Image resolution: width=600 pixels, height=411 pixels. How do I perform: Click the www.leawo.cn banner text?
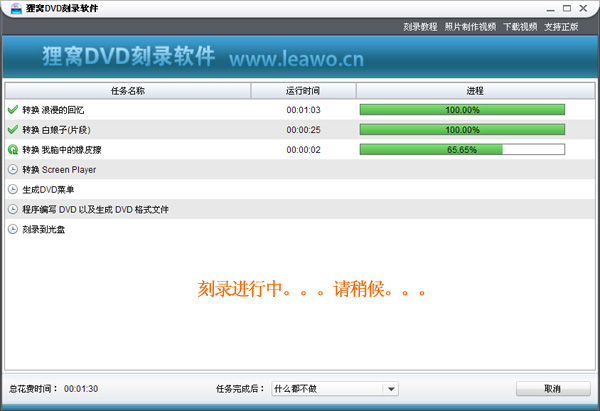click(x=297, y=59)
